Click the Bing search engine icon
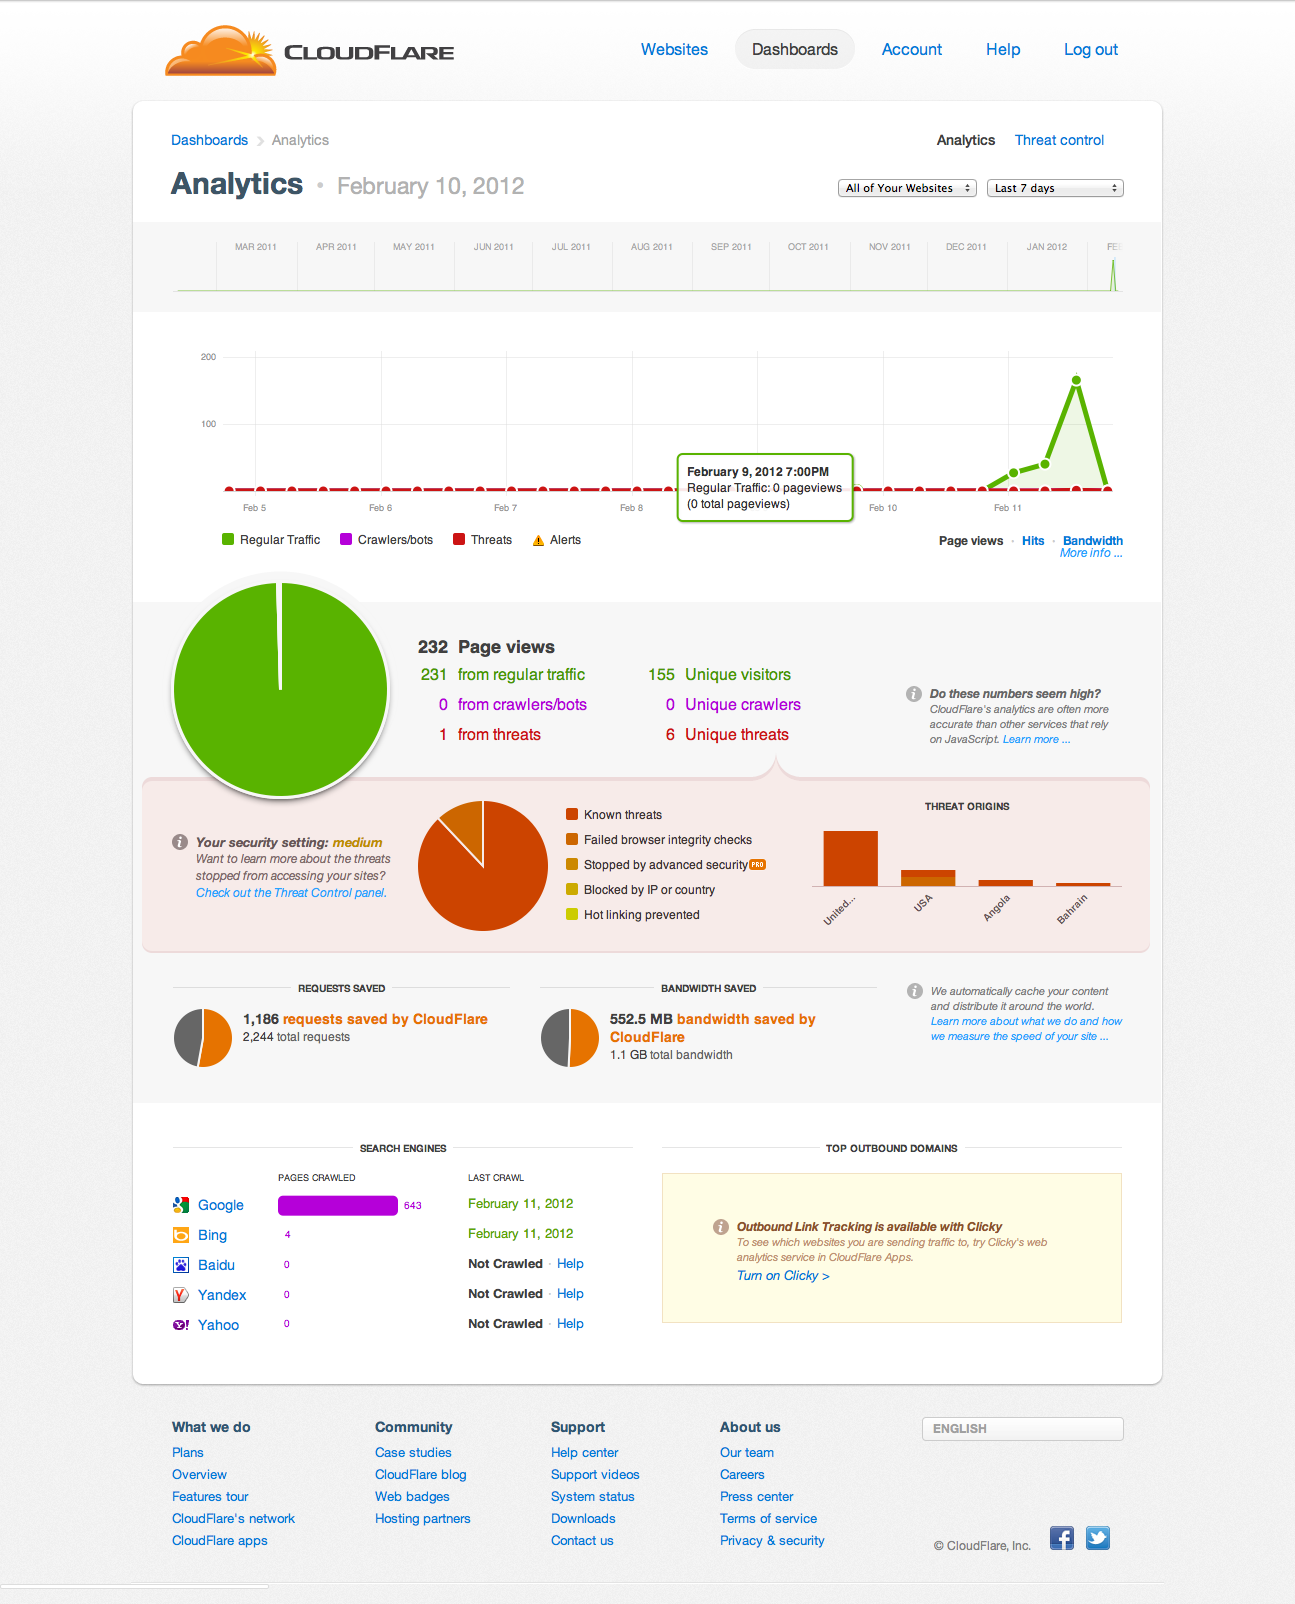This screenshot has width=1295, height=1604. [181, 1235]
